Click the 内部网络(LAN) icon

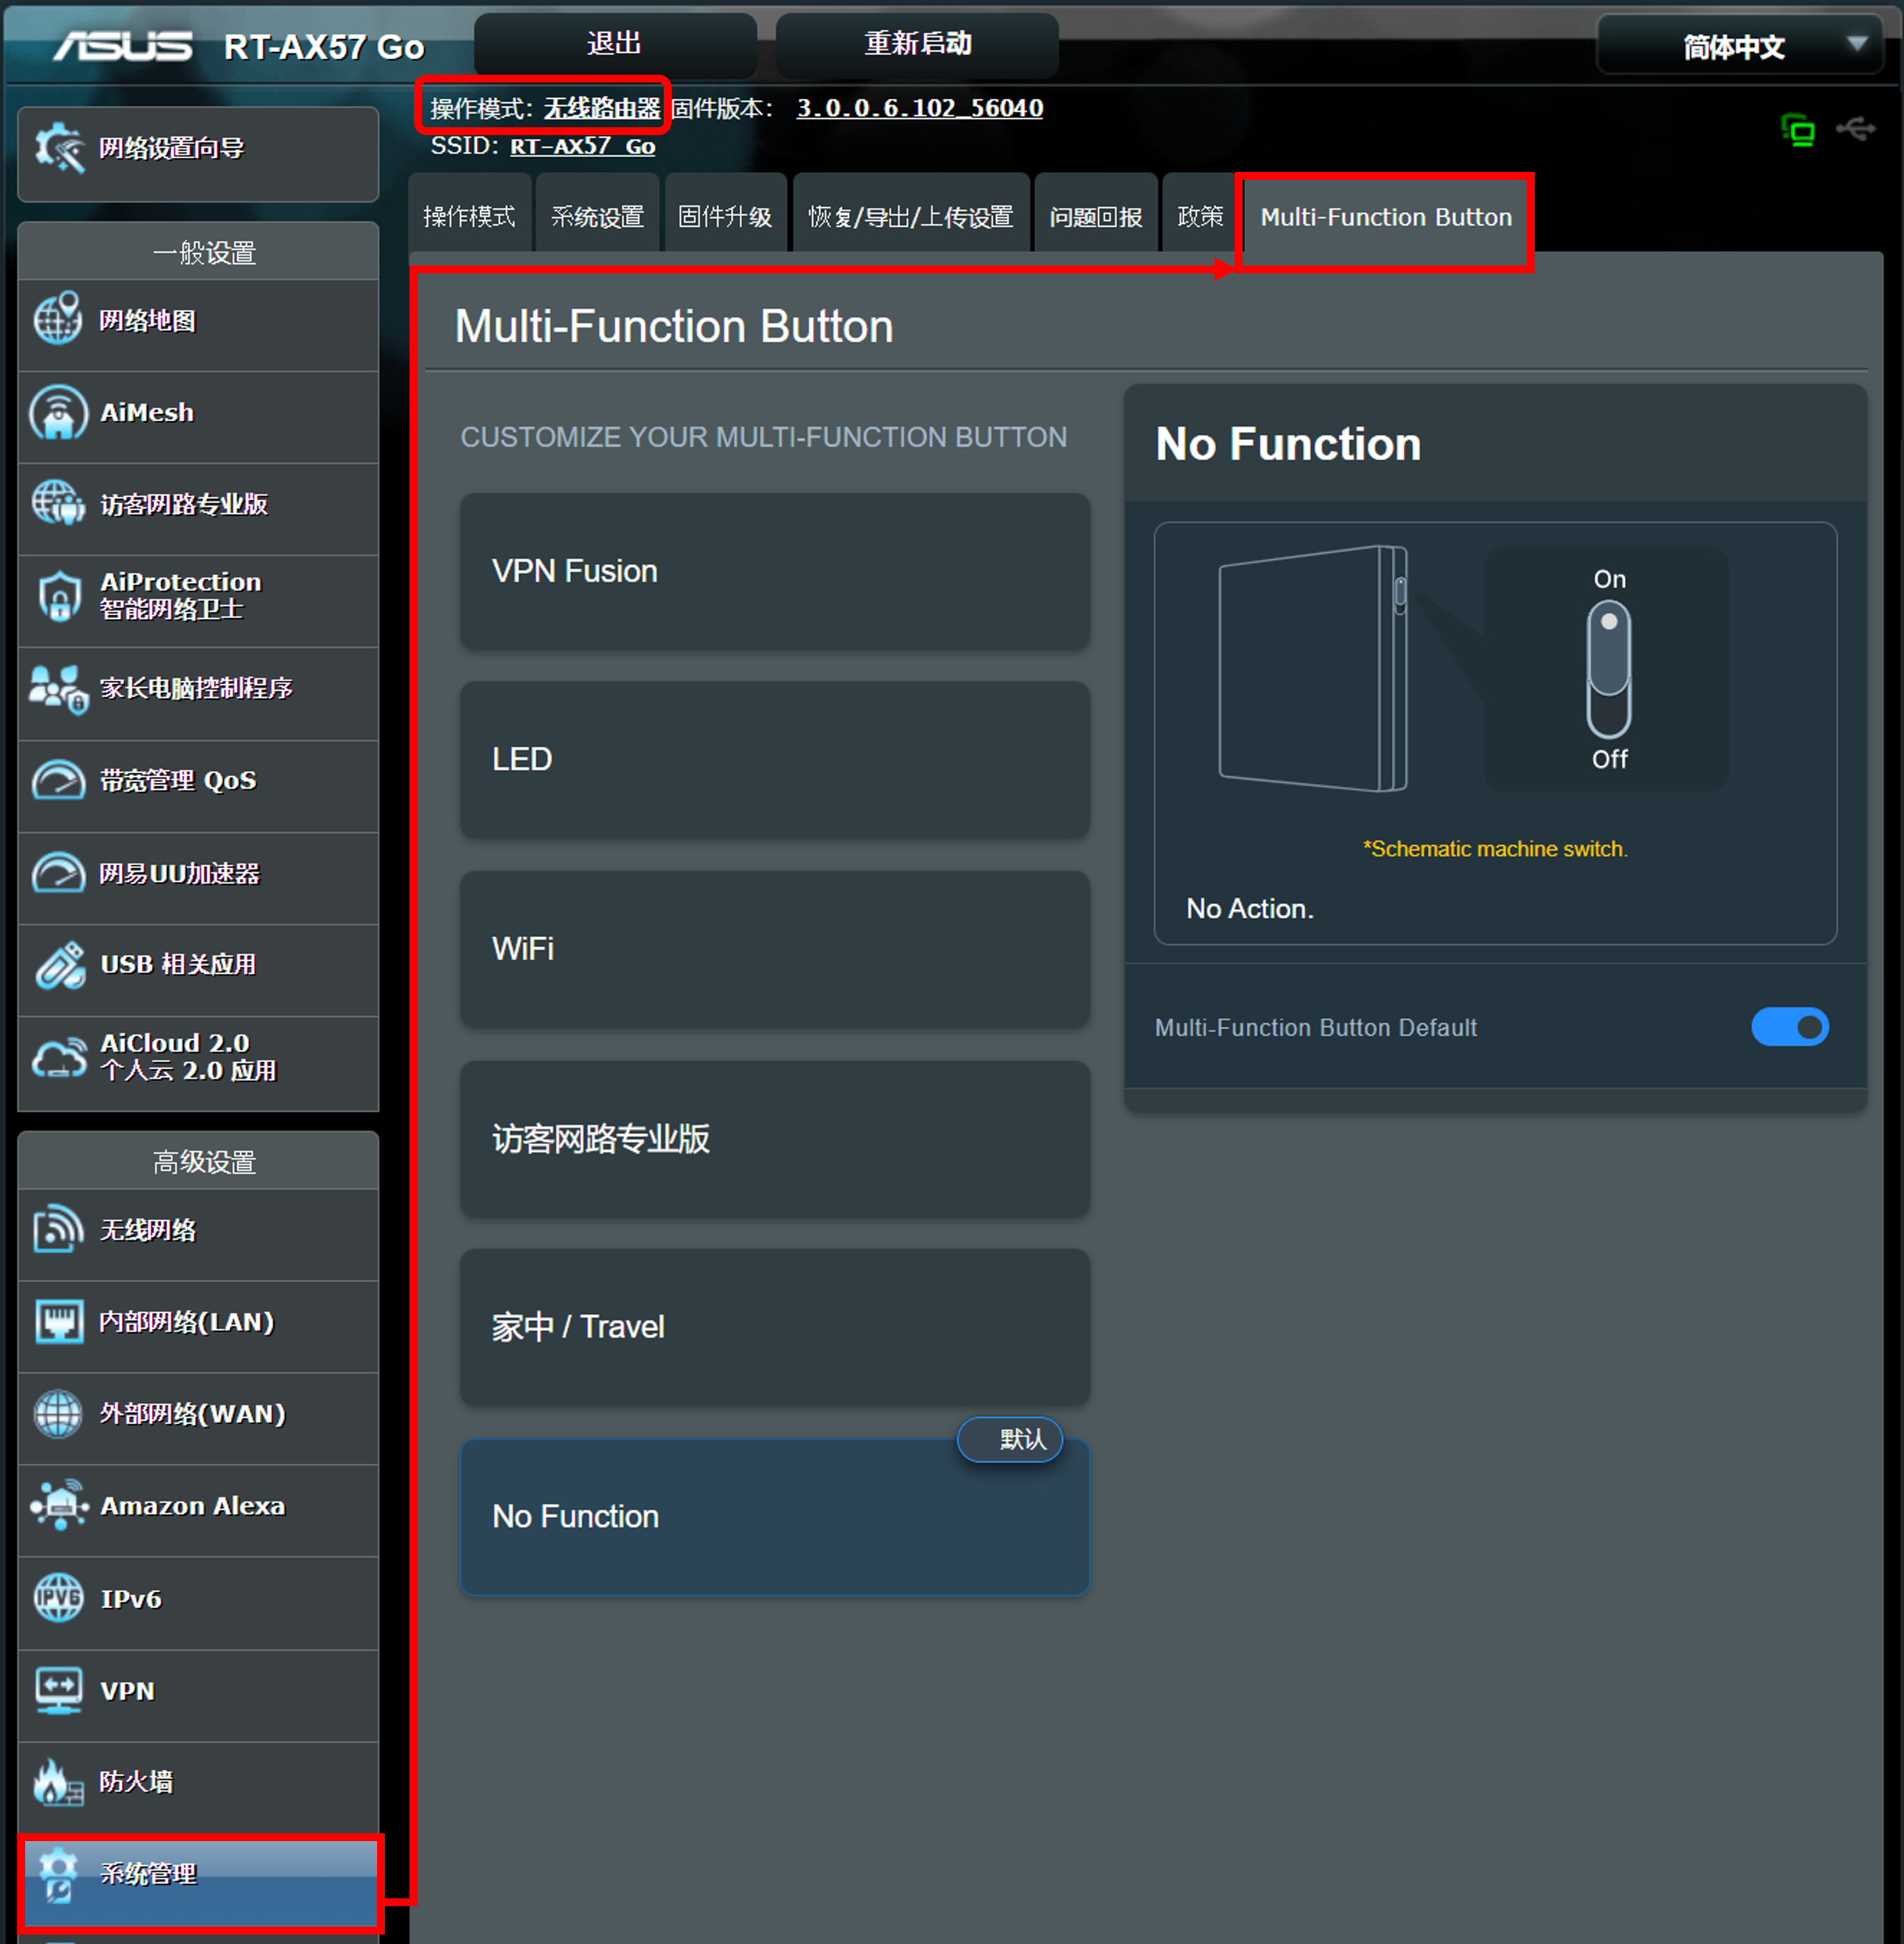point(59,1321)
